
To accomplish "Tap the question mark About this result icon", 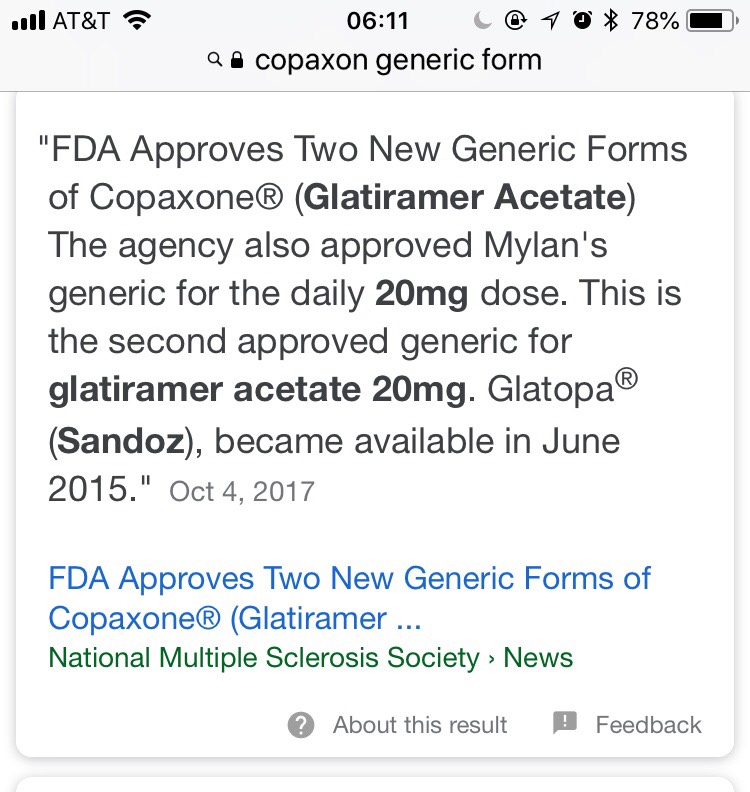I will [x=301, y=725].
